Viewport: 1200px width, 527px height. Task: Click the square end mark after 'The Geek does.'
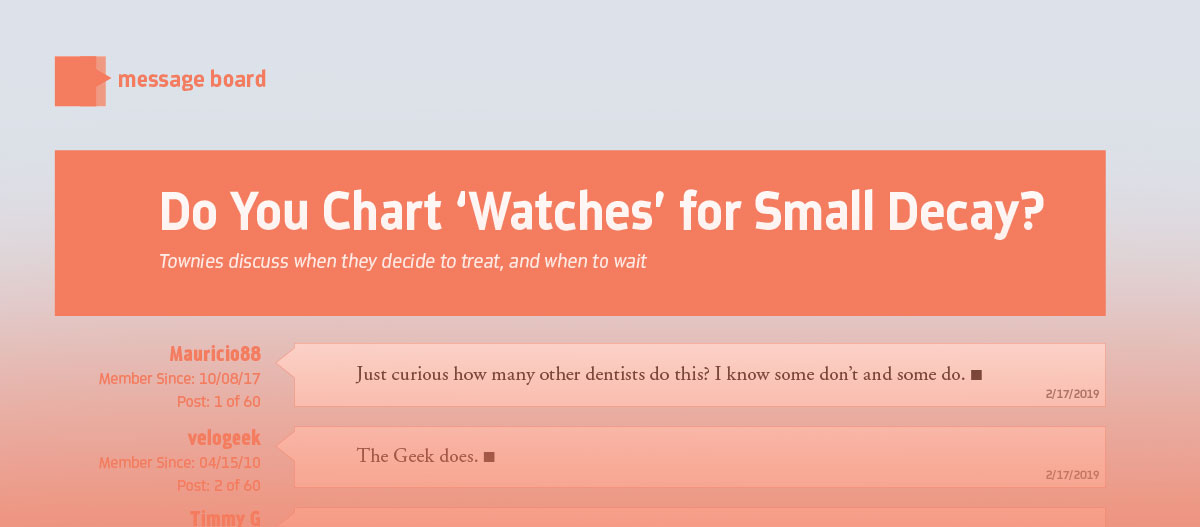(x=490, y=457)
